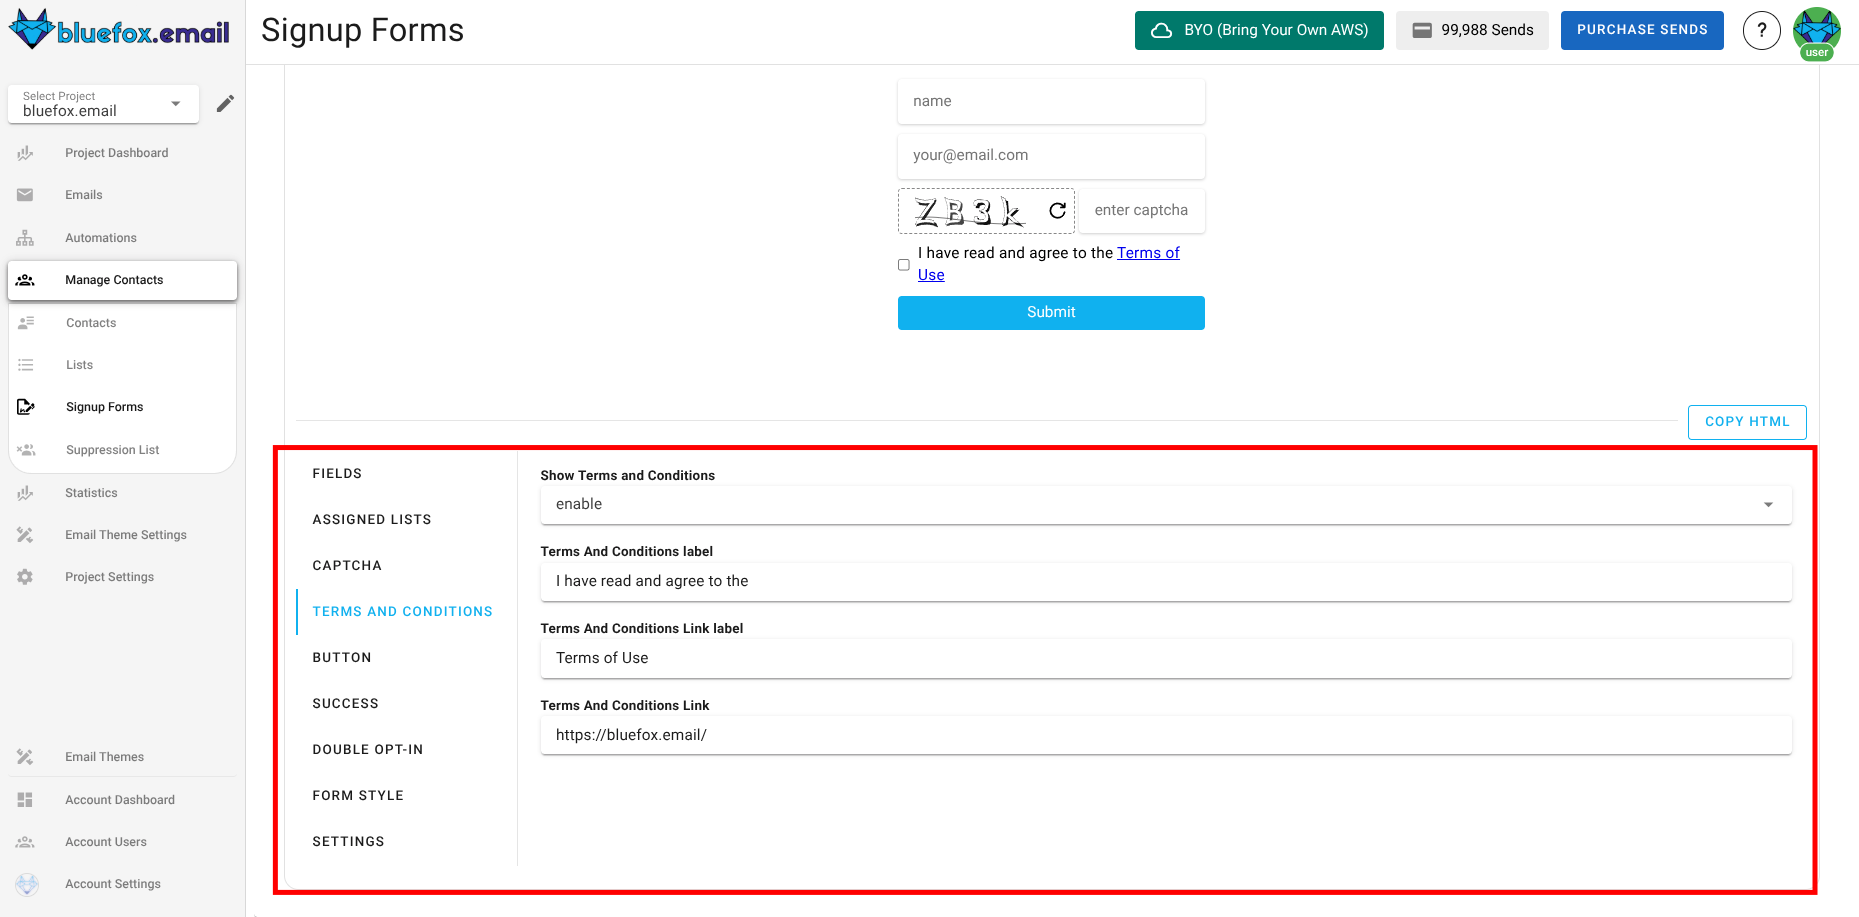This screenshot has height=917, width=1859.
Task: Open the DOUBLE OPT-IN settings tab
Action: 368,749
